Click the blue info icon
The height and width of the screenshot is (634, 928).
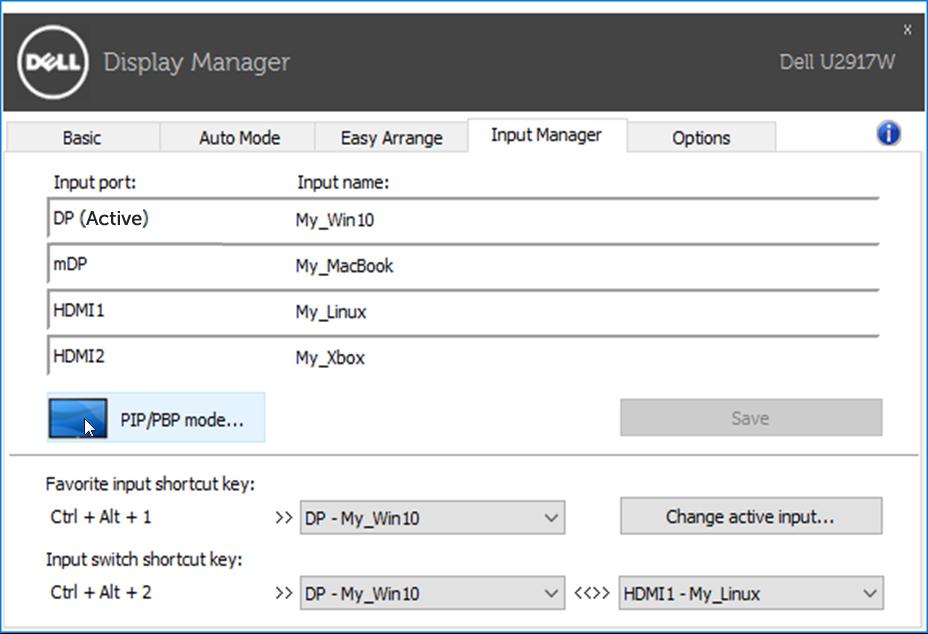[x=888, y=133]
